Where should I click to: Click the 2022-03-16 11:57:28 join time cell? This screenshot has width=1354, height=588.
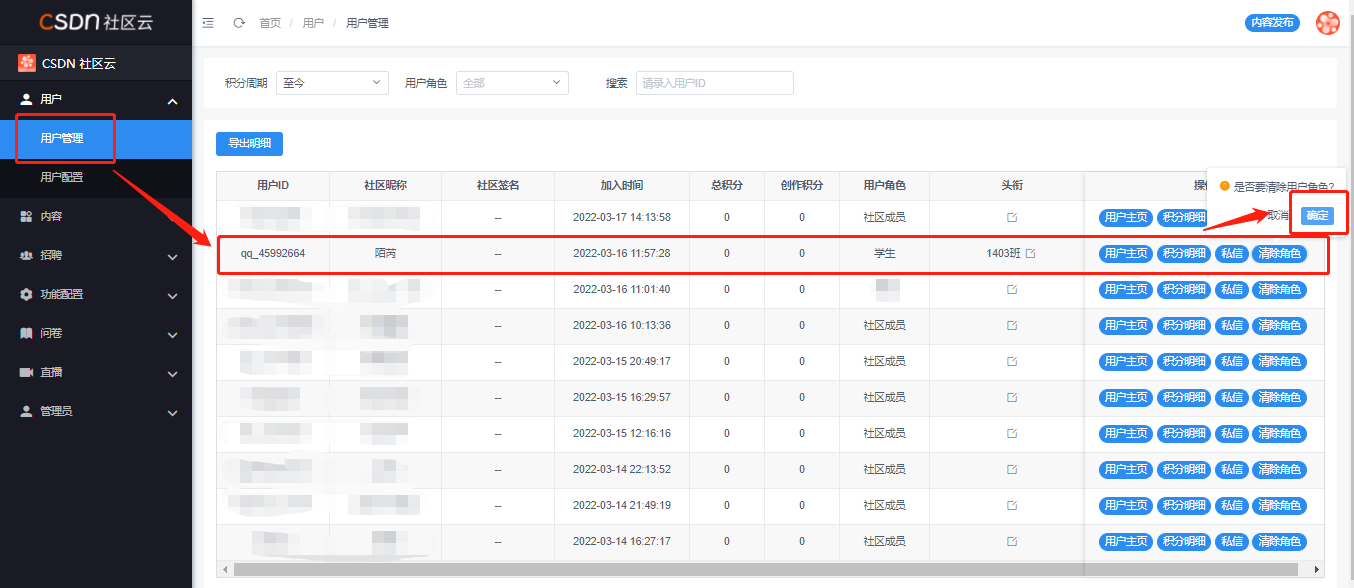(622, 253)
